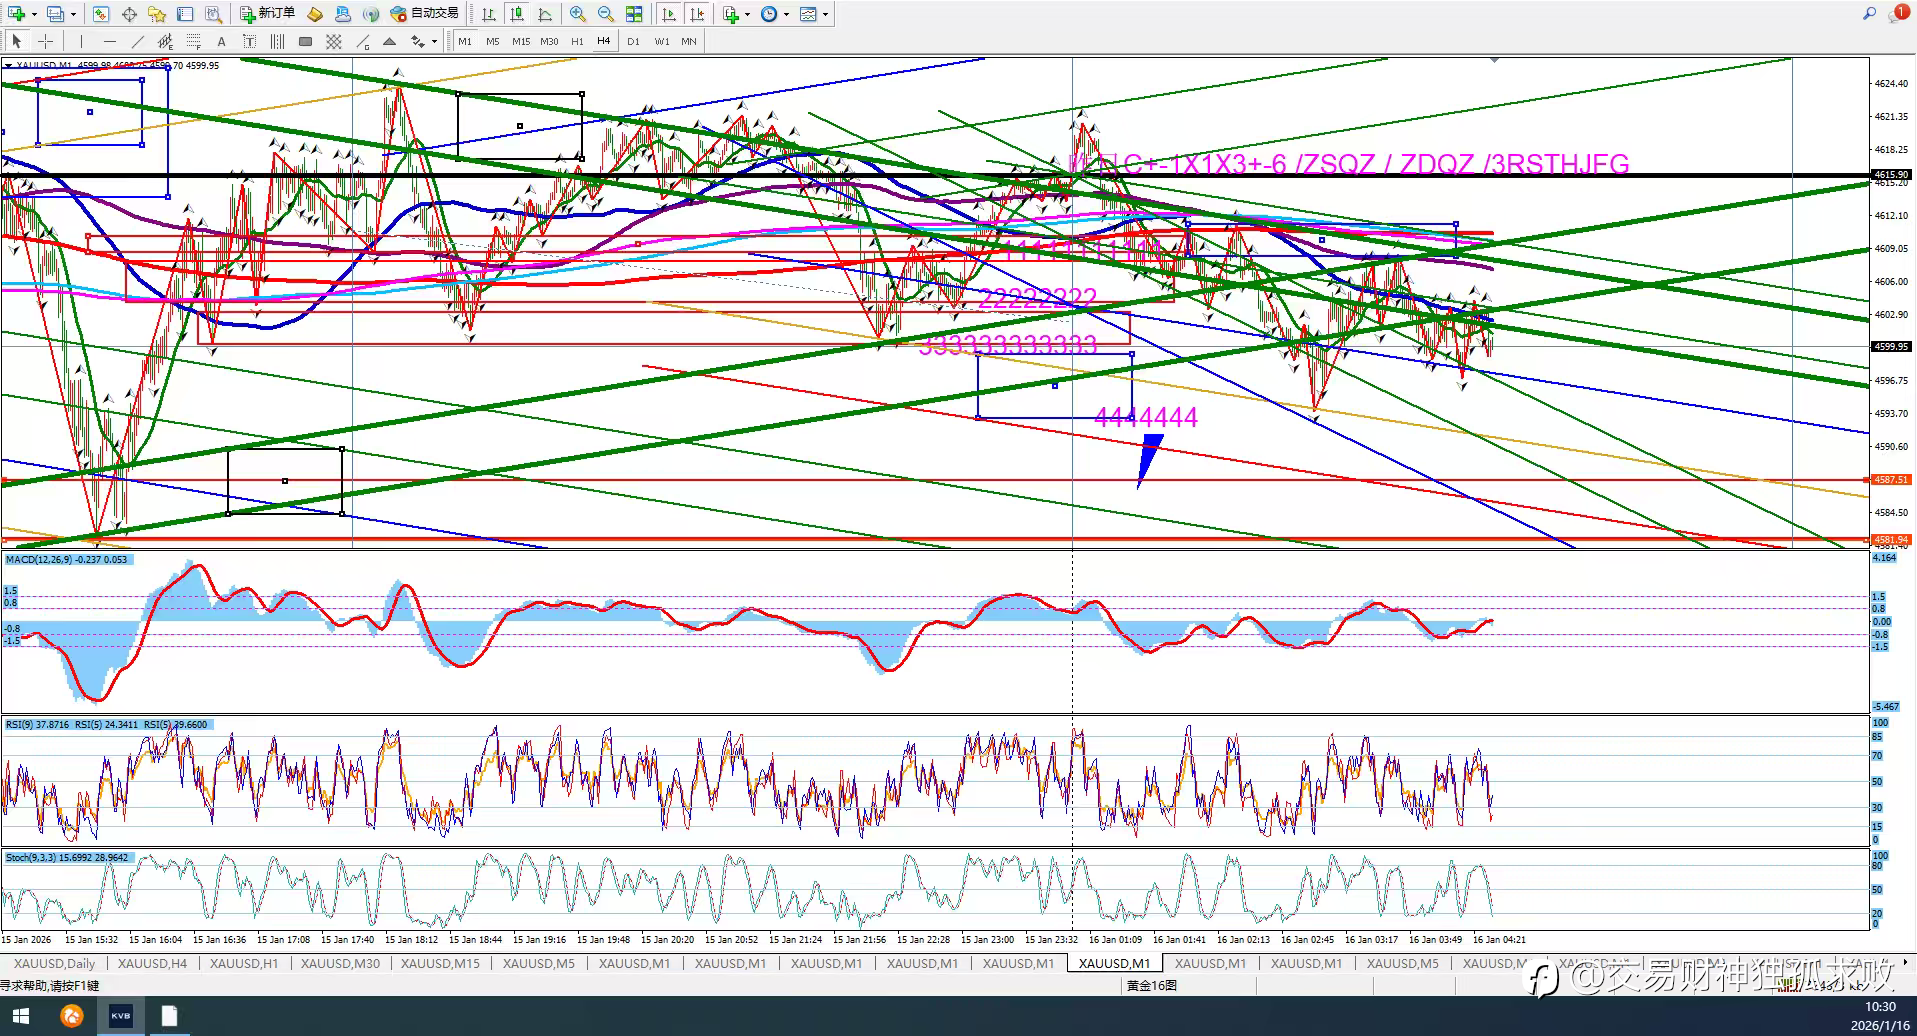Image resolution: width=1917 pixels, height=1036 pixels.
Task: Zoom in on the chart
Action: pyautogui.click(x=577, y=14)
